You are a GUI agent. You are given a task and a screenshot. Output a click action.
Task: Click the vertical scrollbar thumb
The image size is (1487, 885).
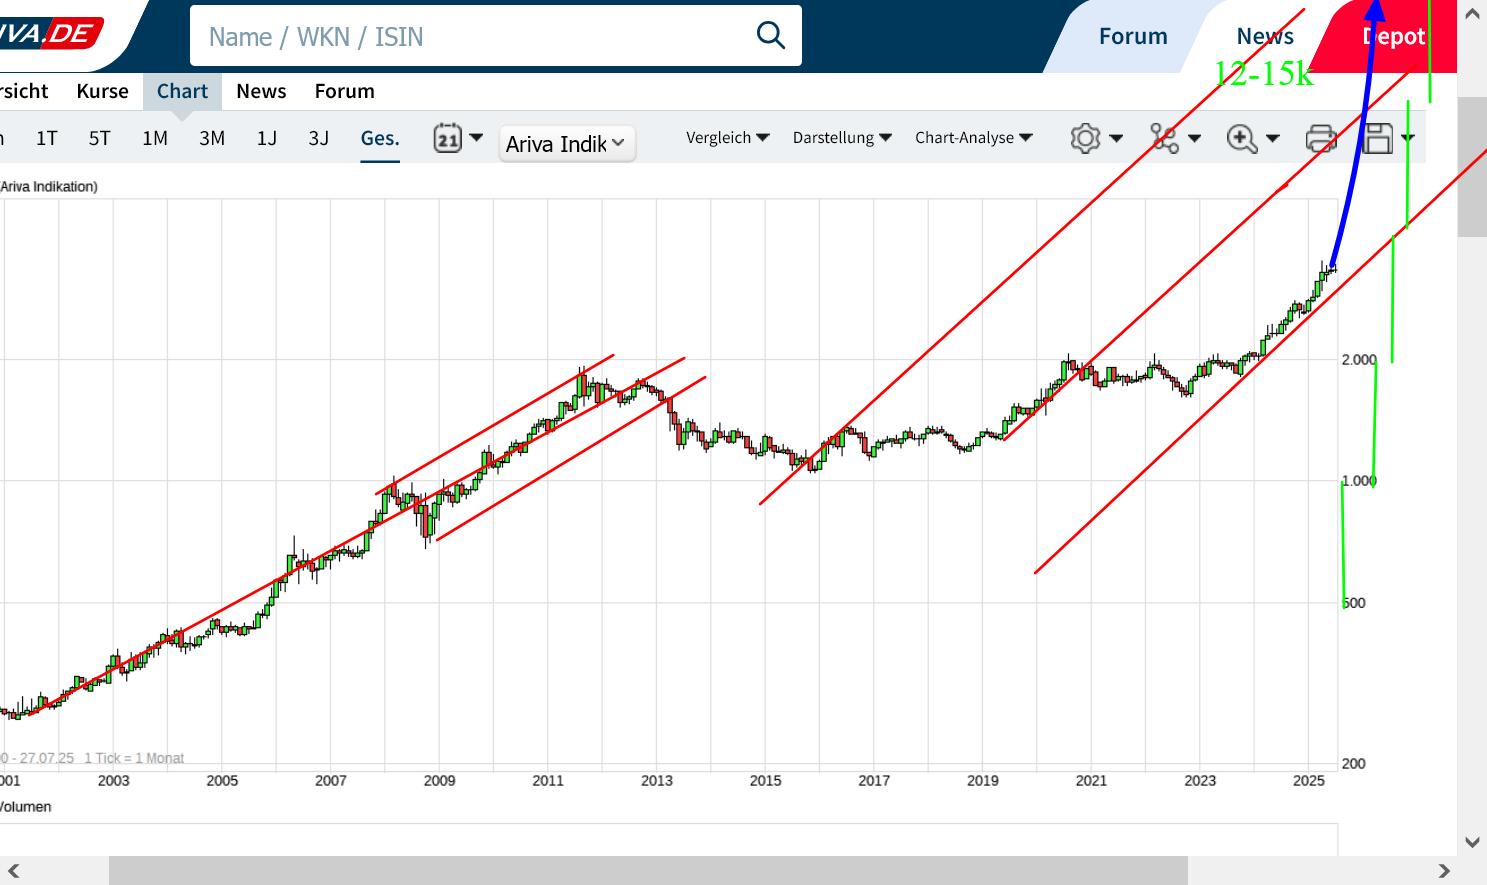click(x=1472, y=167)
